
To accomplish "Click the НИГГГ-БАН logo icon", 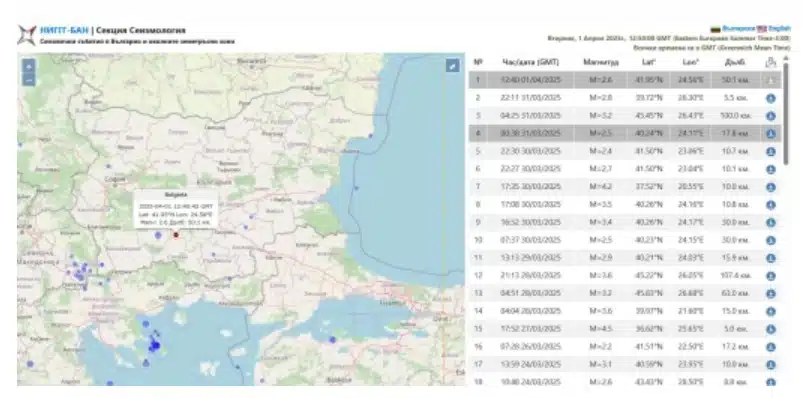I will [x=27, y=35].
